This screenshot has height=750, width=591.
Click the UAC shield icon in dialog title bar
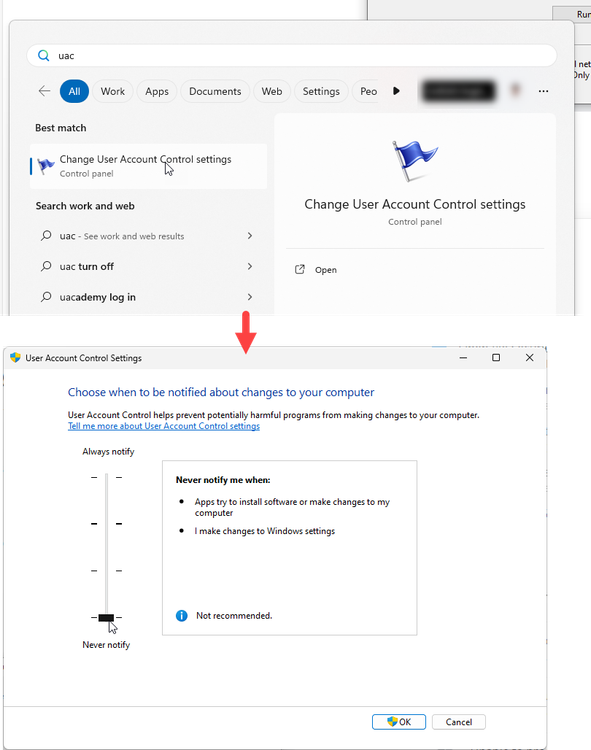[15, 357]
